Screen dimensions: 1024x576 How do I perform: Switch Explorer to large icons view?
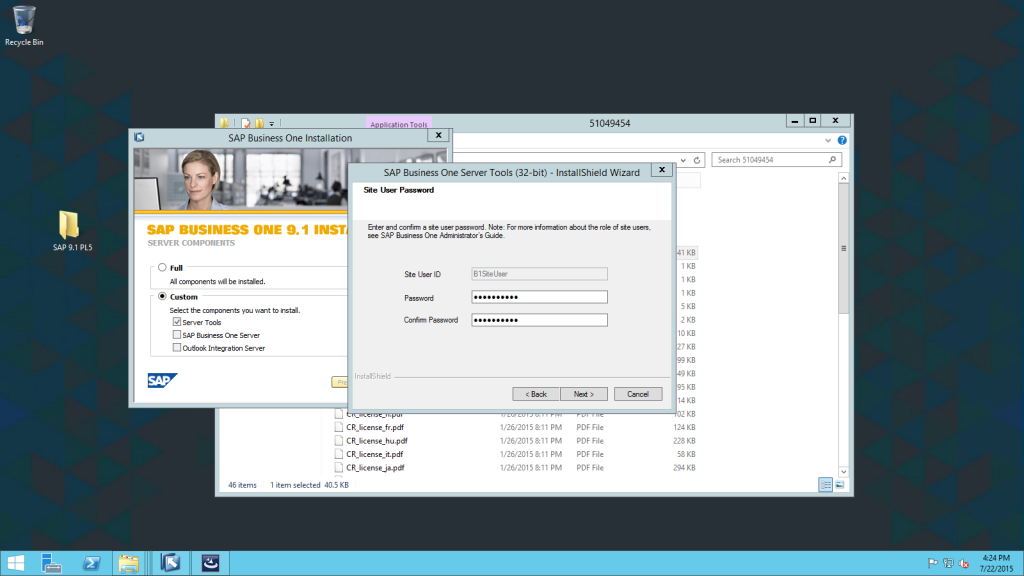pos(840,485)
